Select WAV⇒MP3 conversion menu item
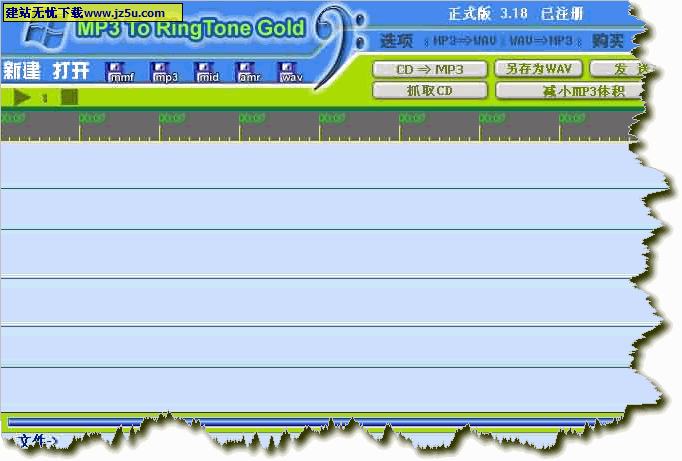Screen dimensions: 682x461 541,41
